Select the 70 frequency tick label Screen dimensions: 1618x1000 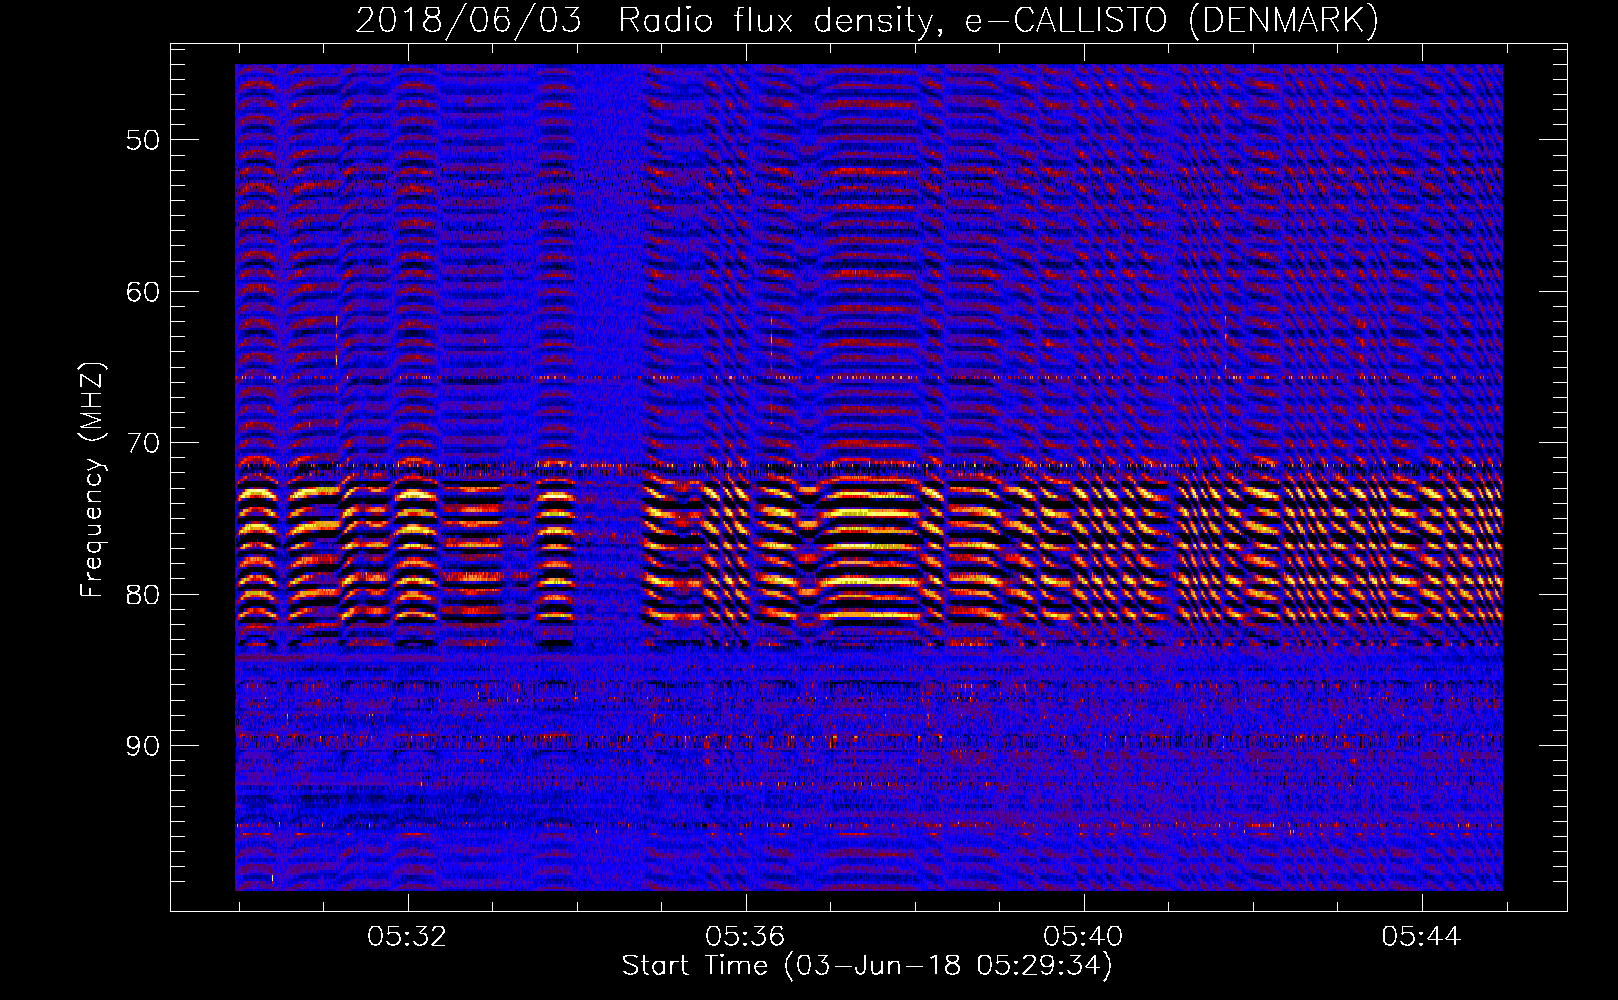[x=142, y=443]
